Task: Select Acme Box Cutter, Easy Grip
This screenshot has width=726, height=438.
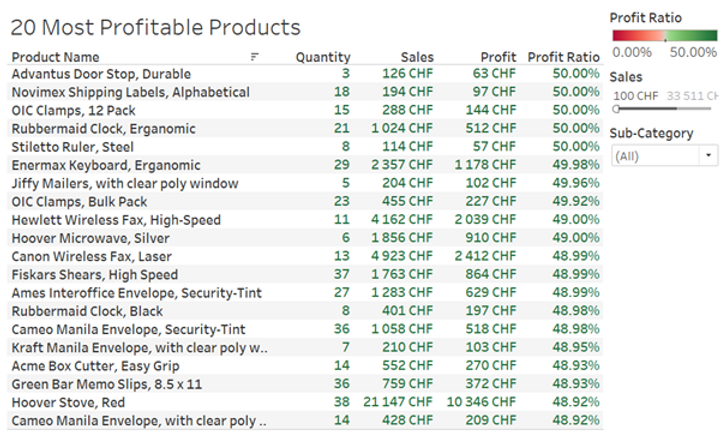Action: (x=95, y=366)
